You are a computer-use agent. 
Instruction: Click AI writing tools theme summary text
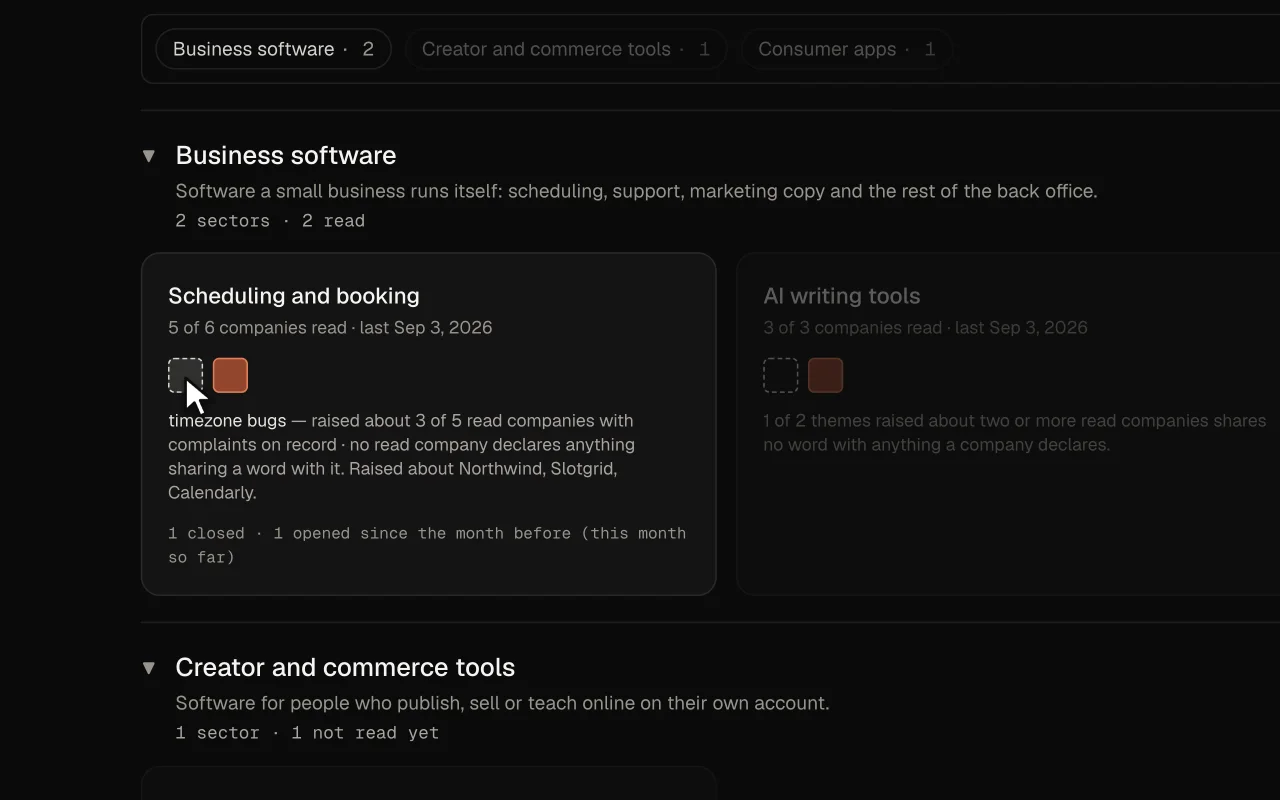[x=1015, y=433]
